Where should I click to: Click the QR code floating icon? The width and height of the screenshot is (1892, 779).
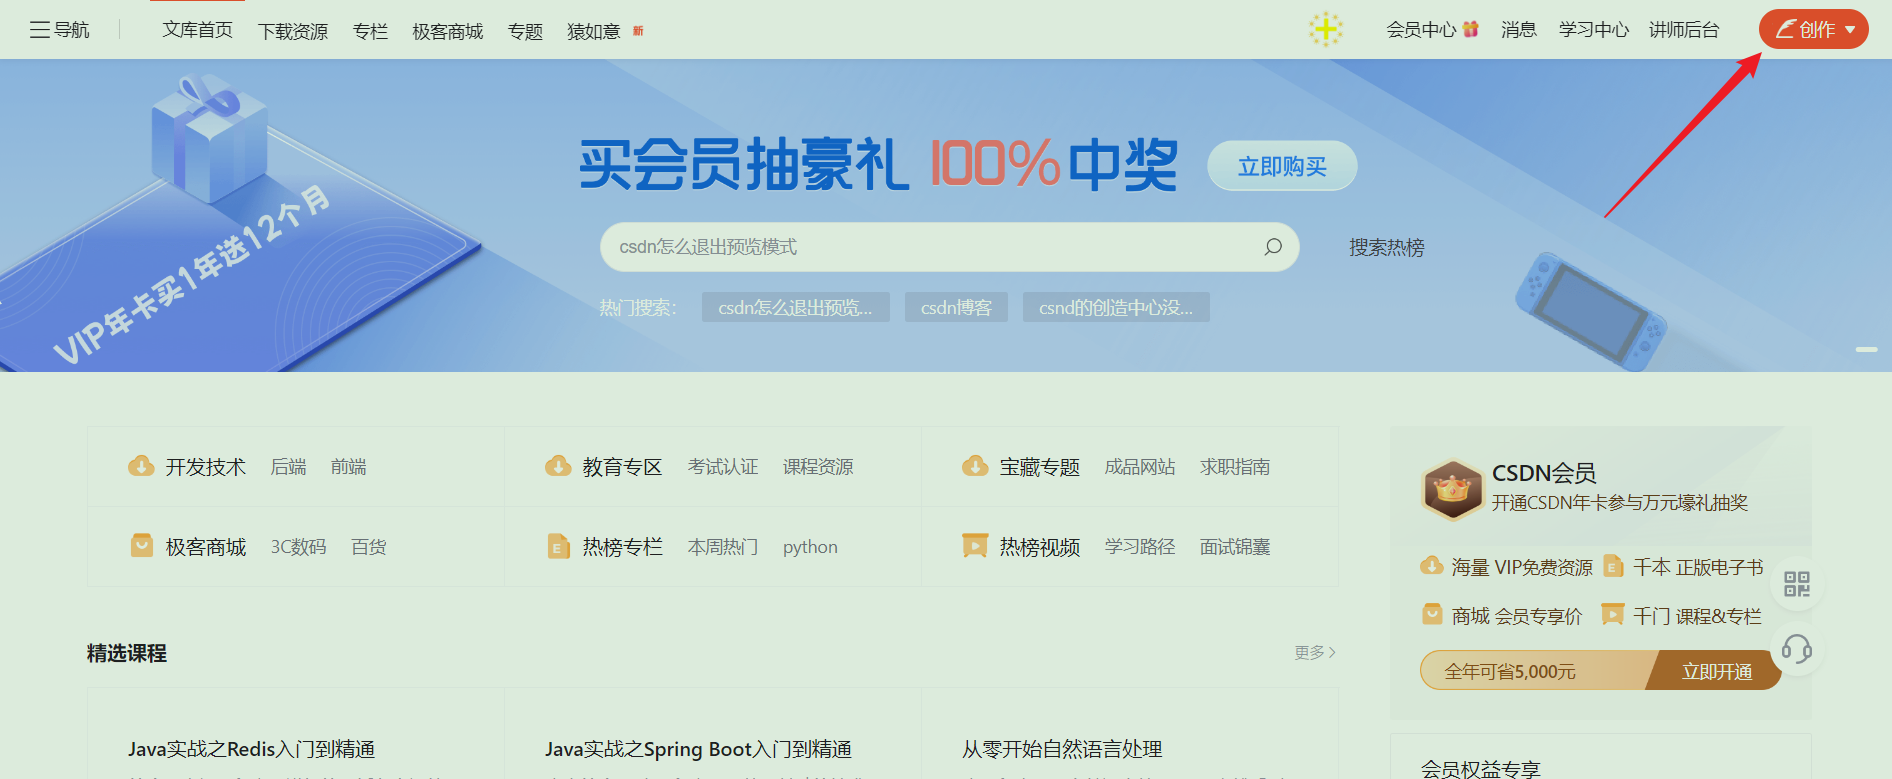pos(1797,584)
